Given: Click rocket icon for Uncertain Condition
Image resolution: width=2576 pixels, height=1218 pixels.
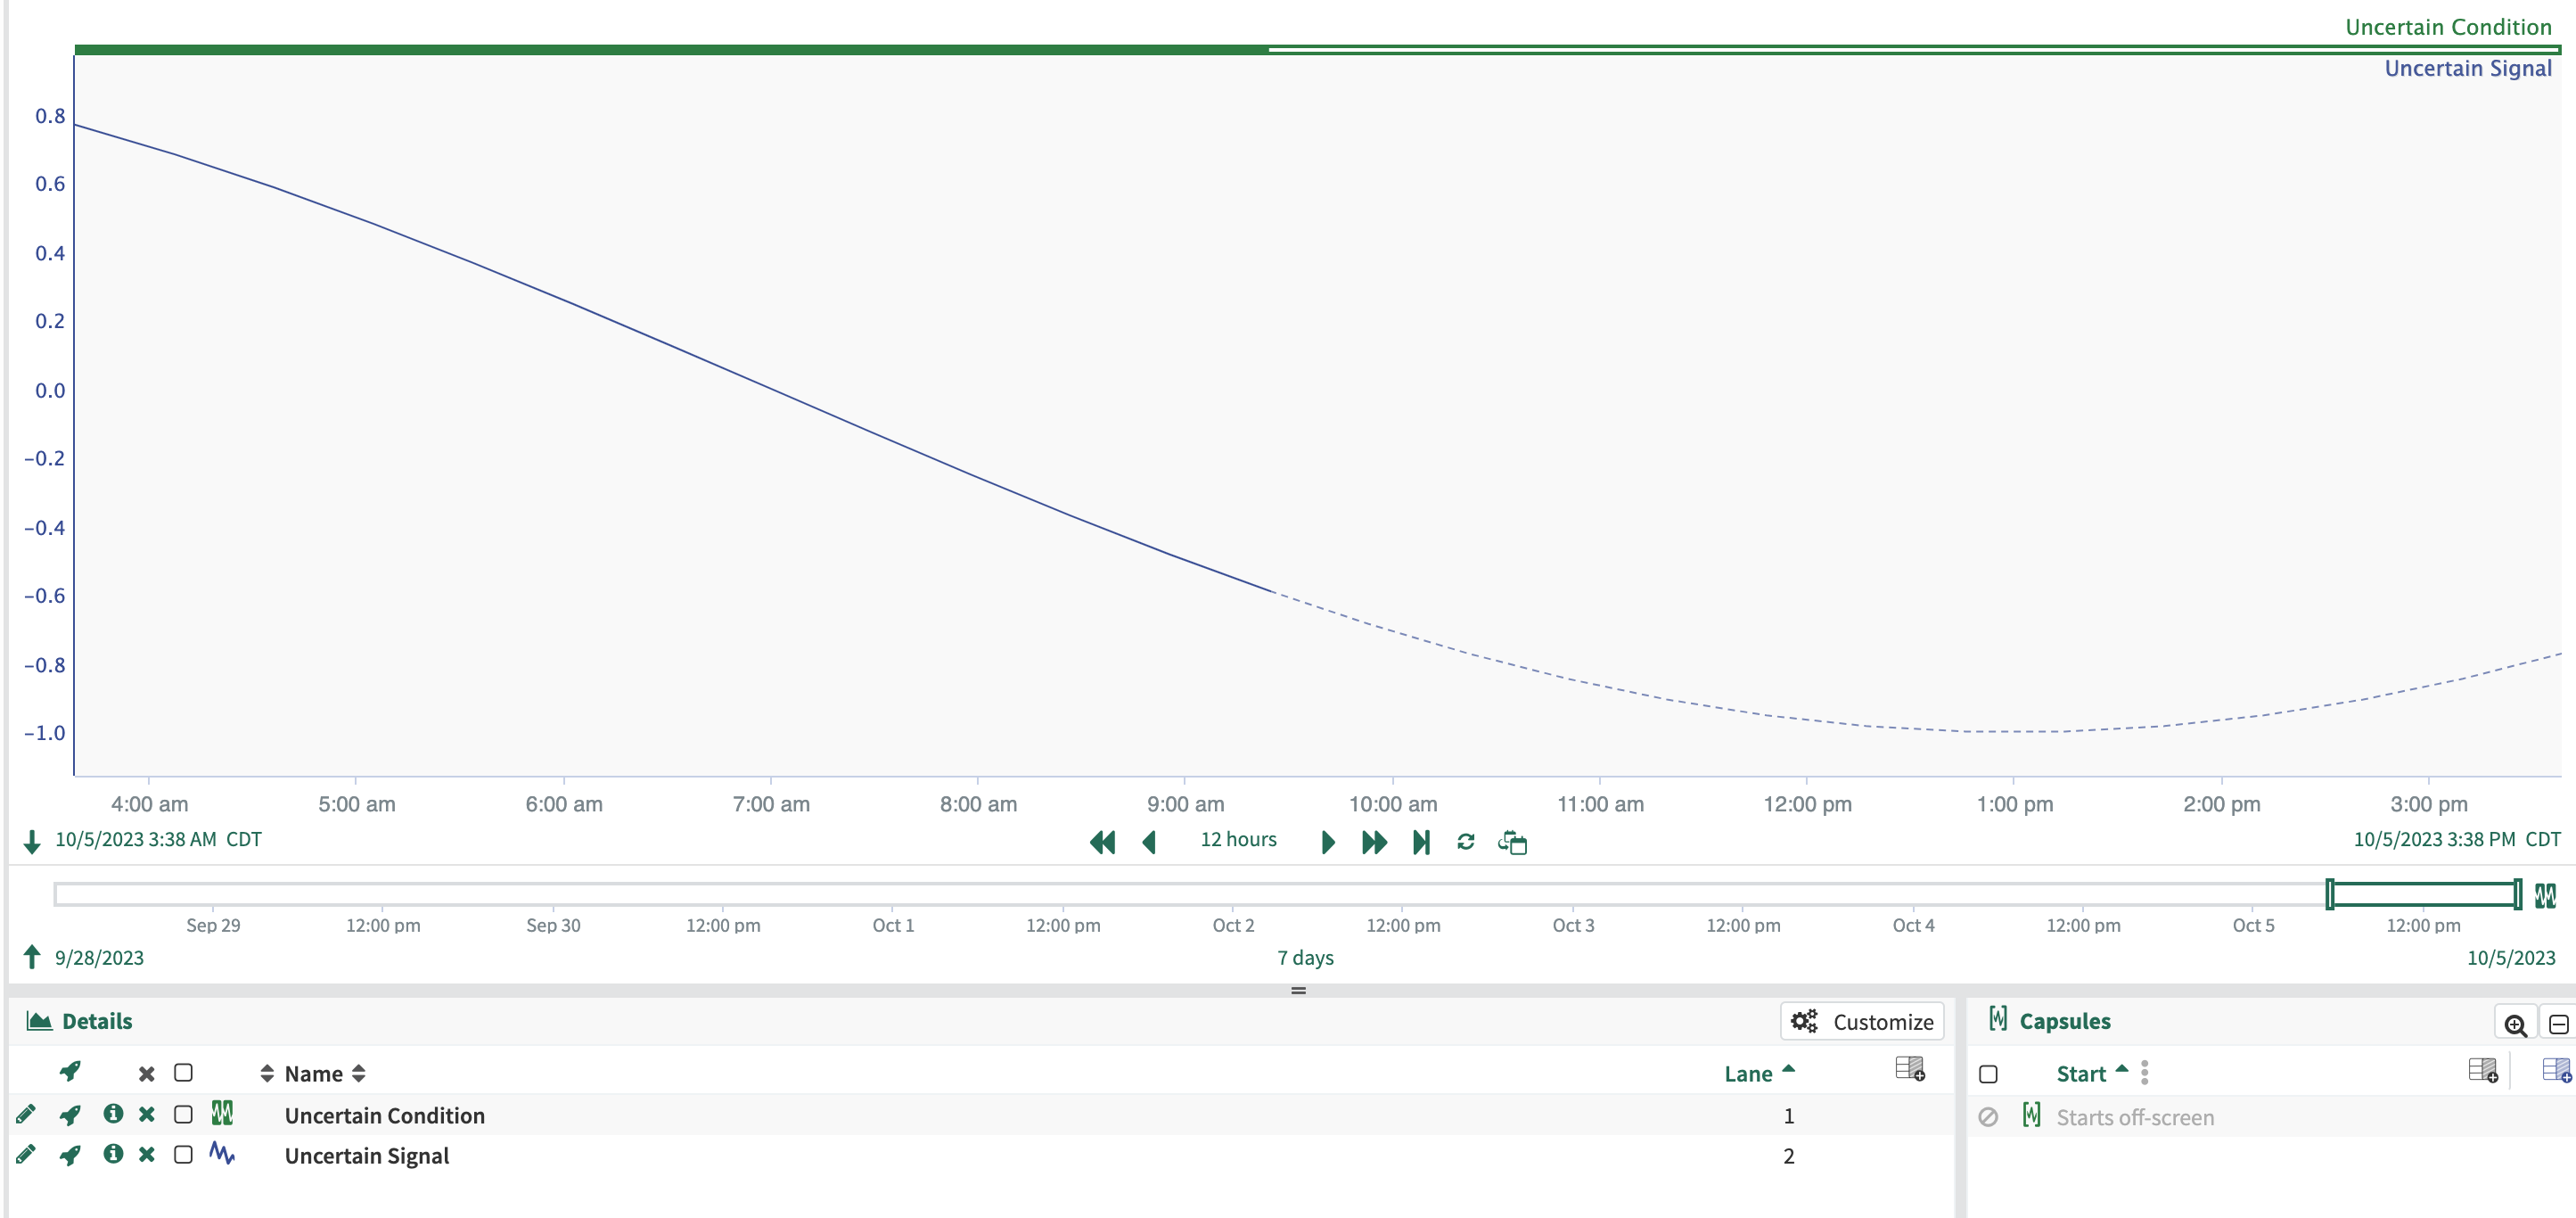Looking at the screenshot, I should tap(70, 1114).
